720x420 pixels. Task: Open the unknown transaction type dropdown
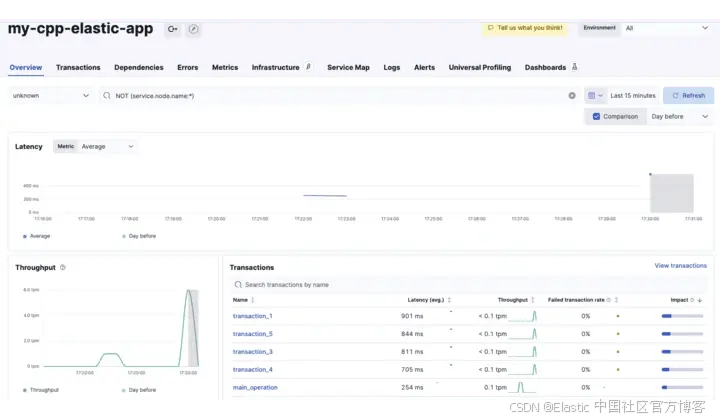tap(51, 95)
